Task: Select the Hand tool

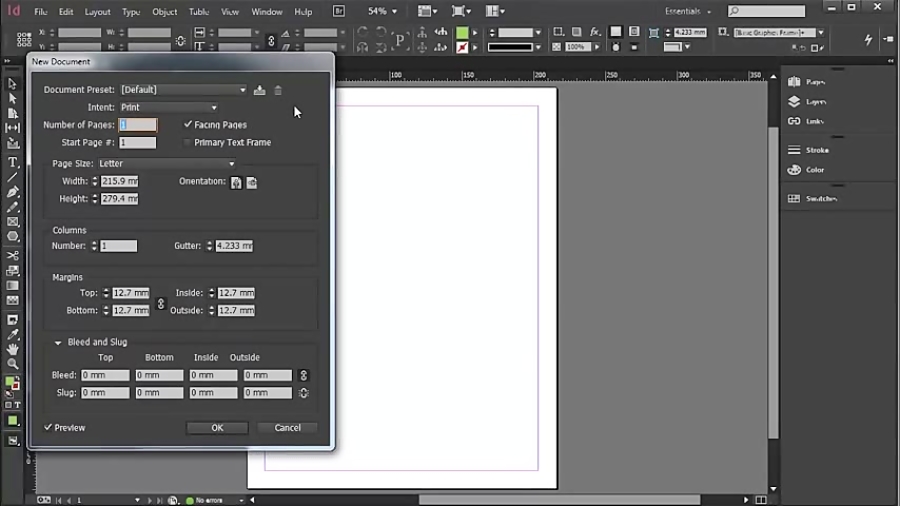Action: [12, 349]
